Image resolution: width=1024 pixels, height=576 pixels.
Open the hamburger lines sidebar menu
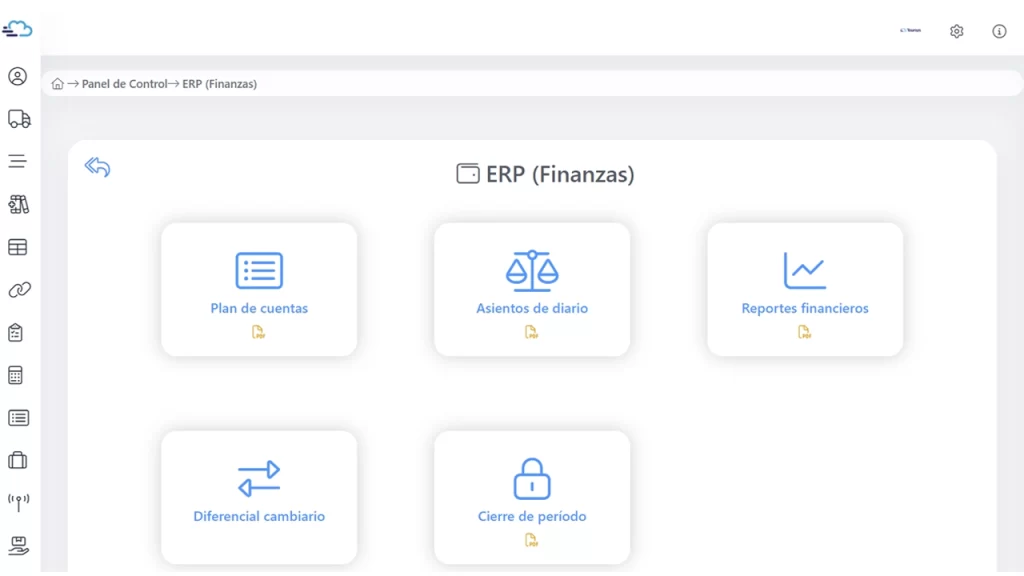click(x=18, y=161)
